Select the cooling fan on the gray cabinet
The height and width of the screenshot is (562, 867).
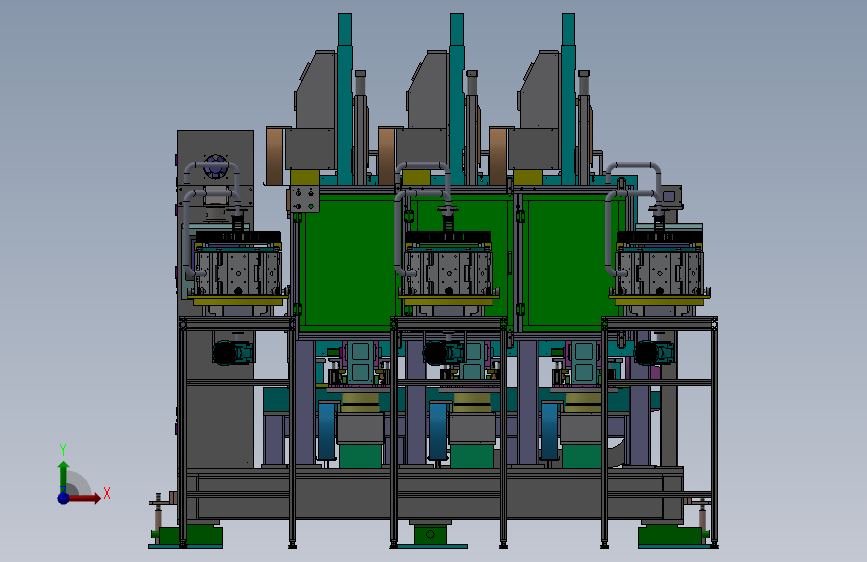[216, 166]
